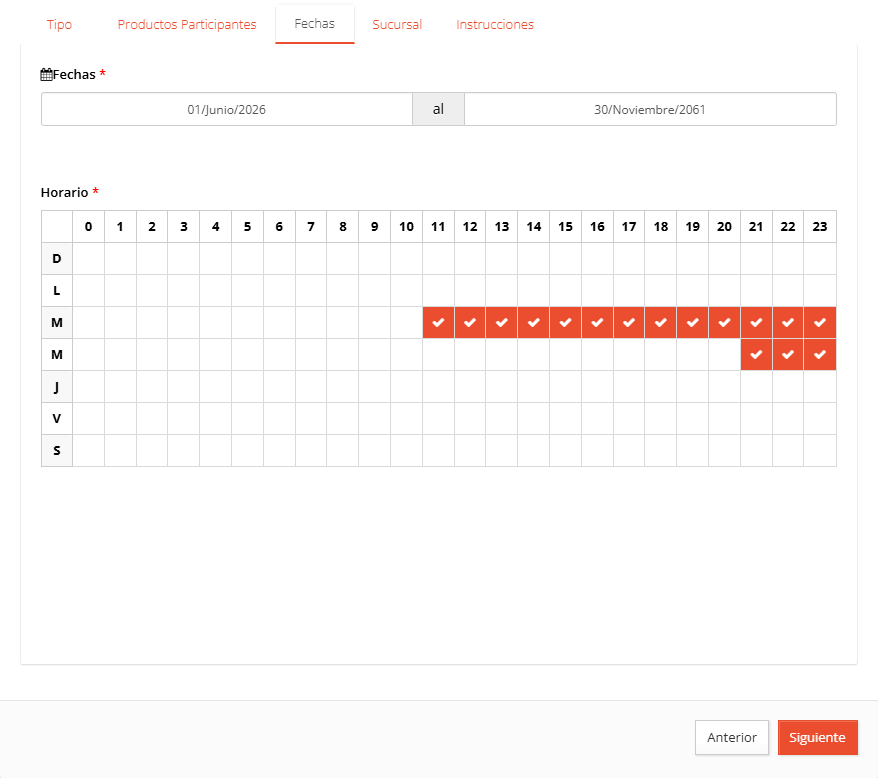Image resolution: width=878 pixels, height=778 pixels.
Task: Toggle Wednesday hour 22 checked cell
Action: (x=788, y=355)
